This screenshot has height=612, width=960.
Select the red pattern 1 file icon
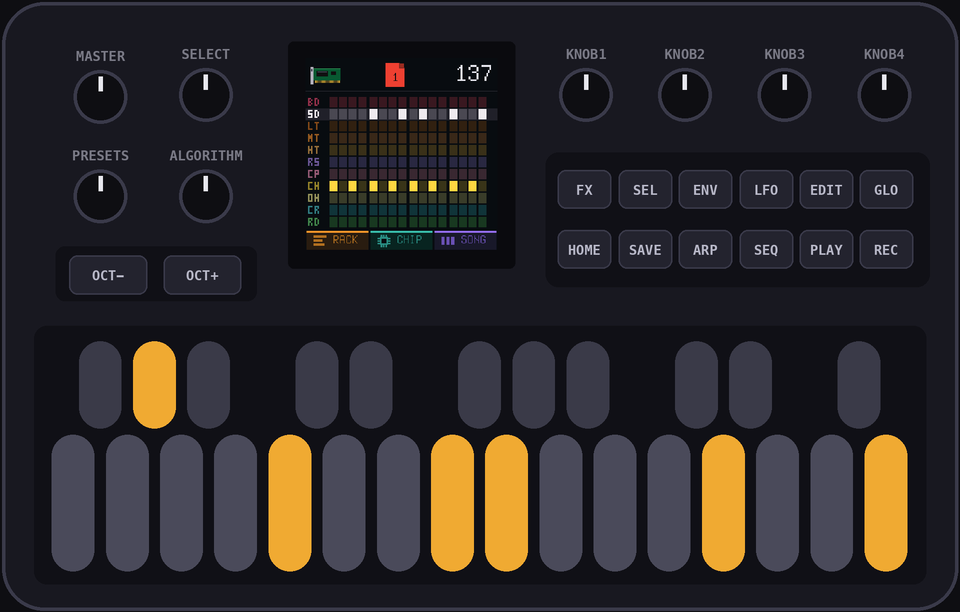click(395, 75)
